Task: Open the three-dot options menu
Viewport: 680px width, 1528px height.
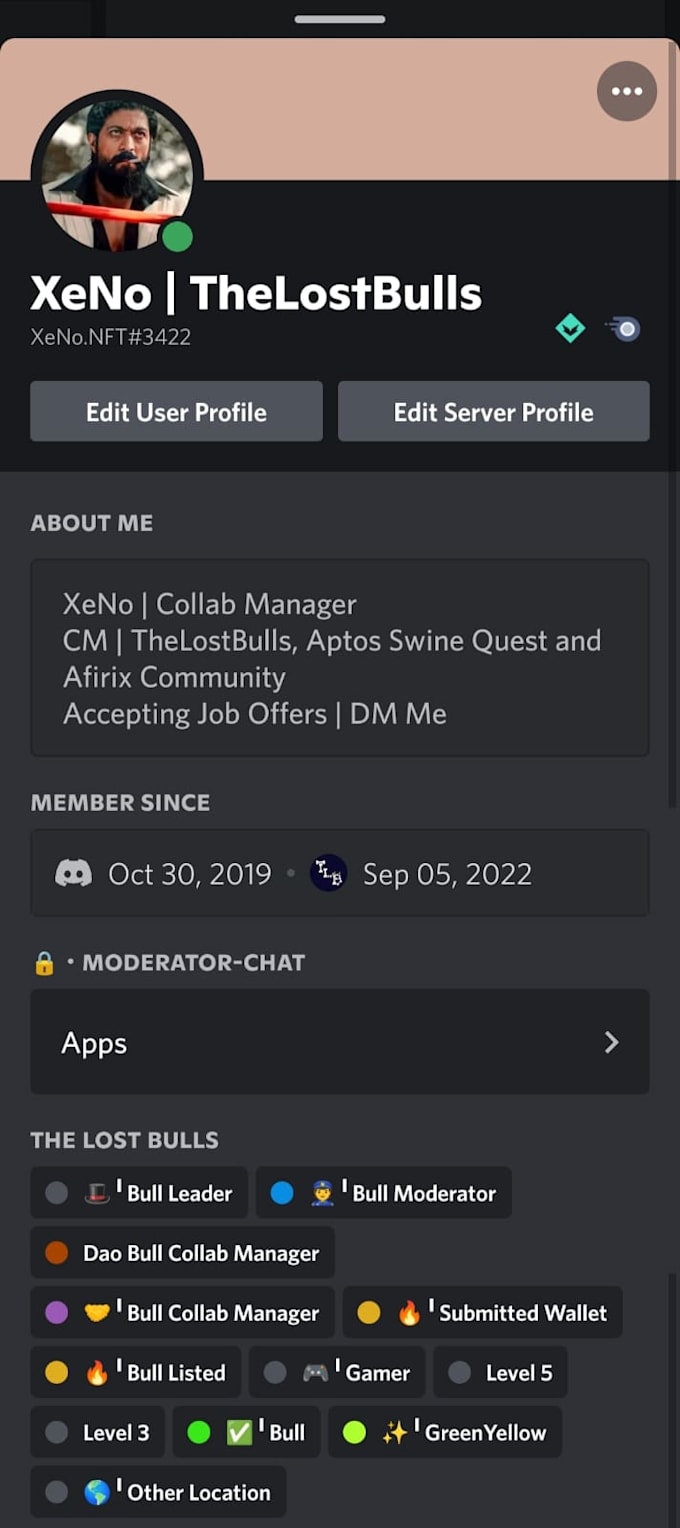Action: coord(626,91)
